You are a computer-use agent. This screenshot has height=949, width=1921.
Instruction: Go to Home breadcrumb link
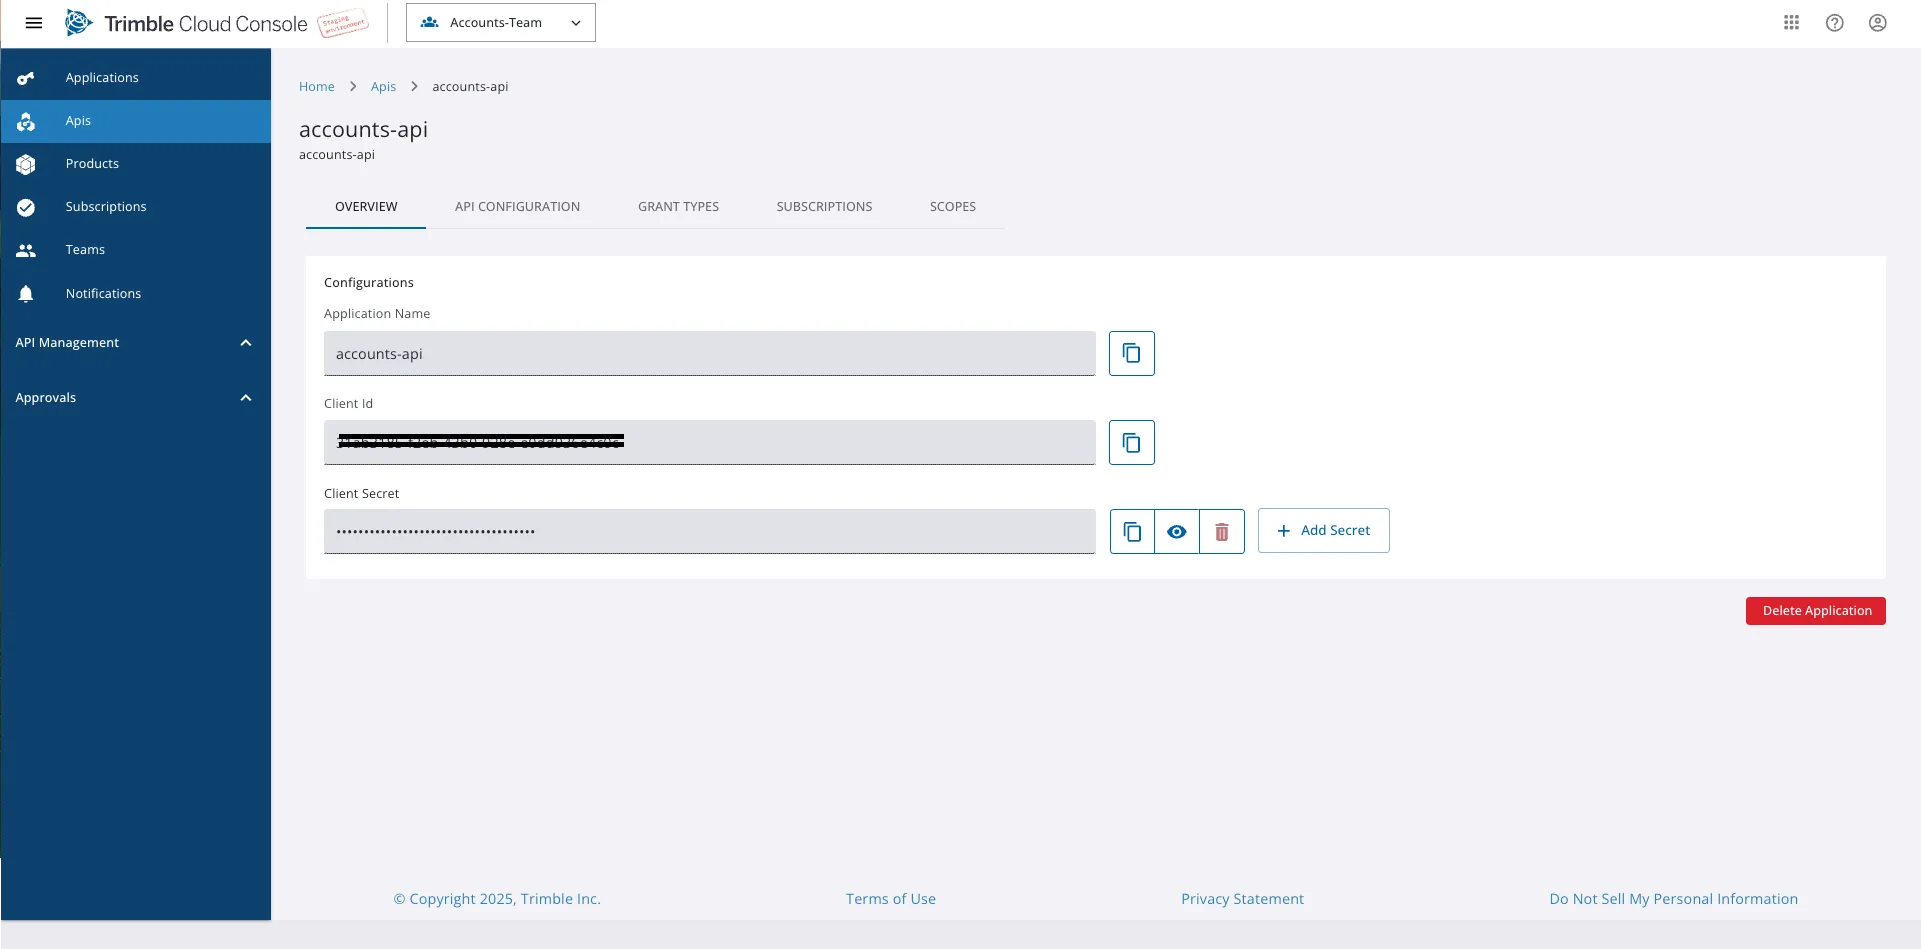(x=317, y=87)
